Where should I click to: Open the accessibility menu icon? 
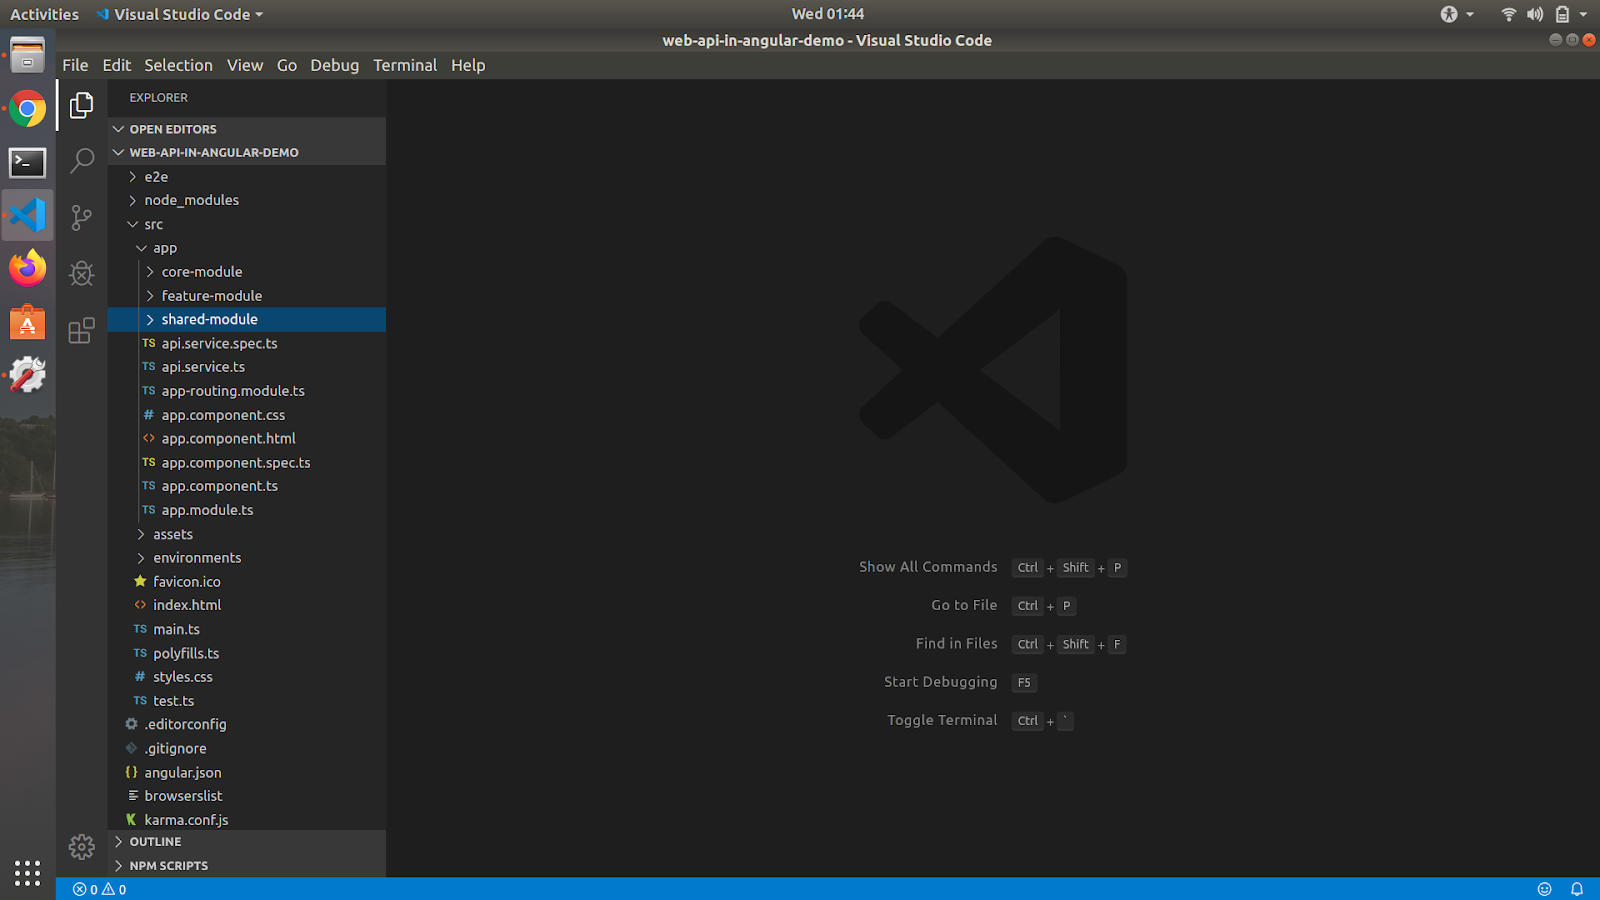click(x=1449, y=14)
